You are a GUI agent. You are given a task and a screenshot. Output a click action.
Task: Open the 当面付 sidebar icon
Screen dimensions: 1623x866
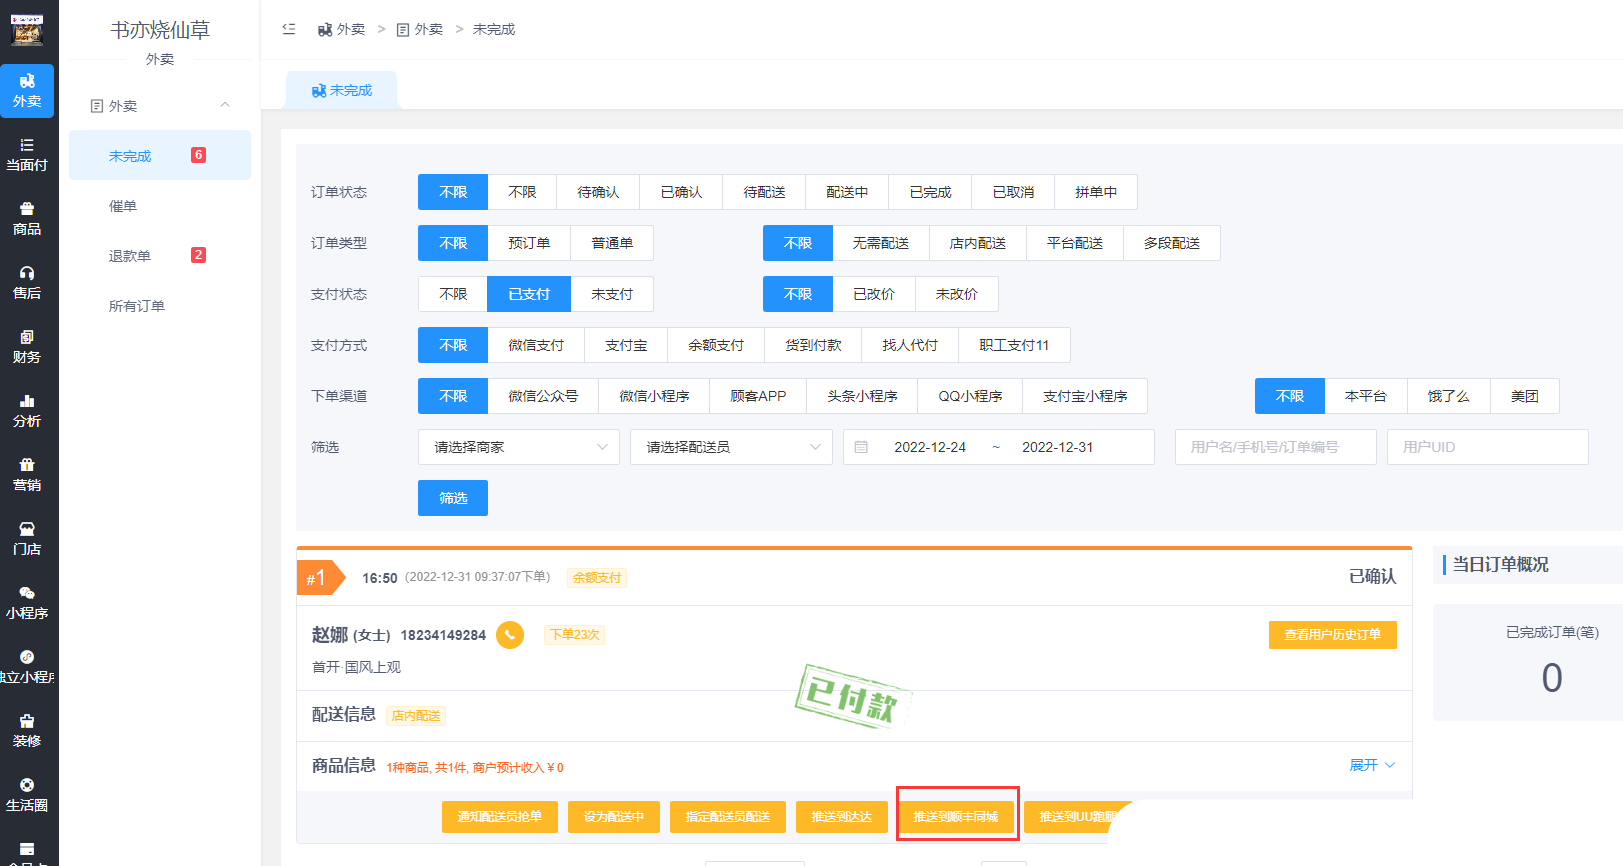pyautogui.click(x=27, y=155)
